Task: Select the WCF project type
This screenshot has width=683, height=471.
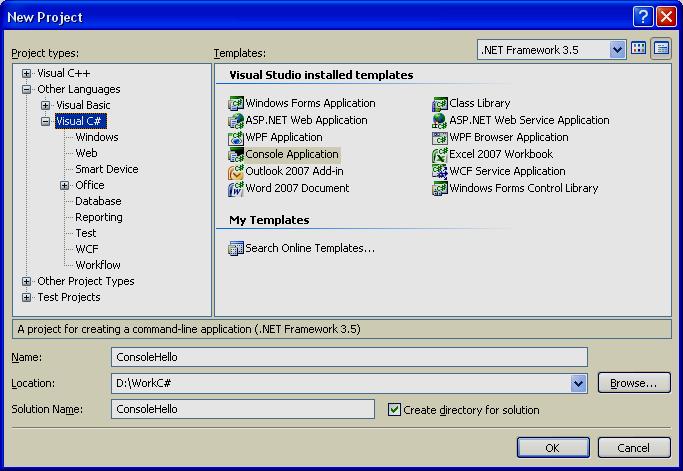Action: click(87, 249)
